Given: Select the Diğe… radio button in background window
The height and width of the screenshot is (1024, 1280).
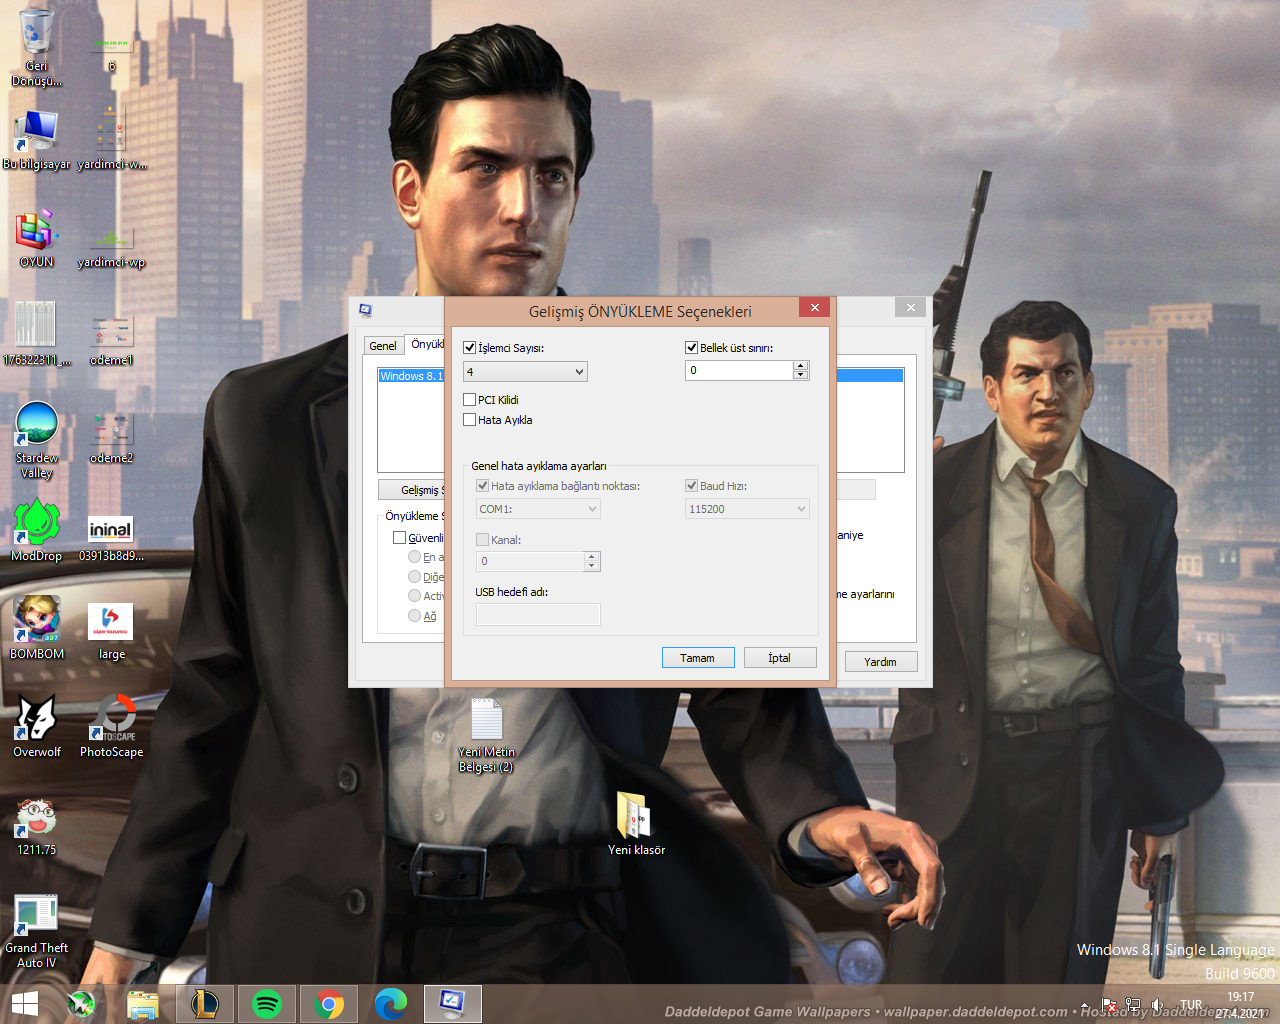Looking at the screenshot, I should click(414, 577).
